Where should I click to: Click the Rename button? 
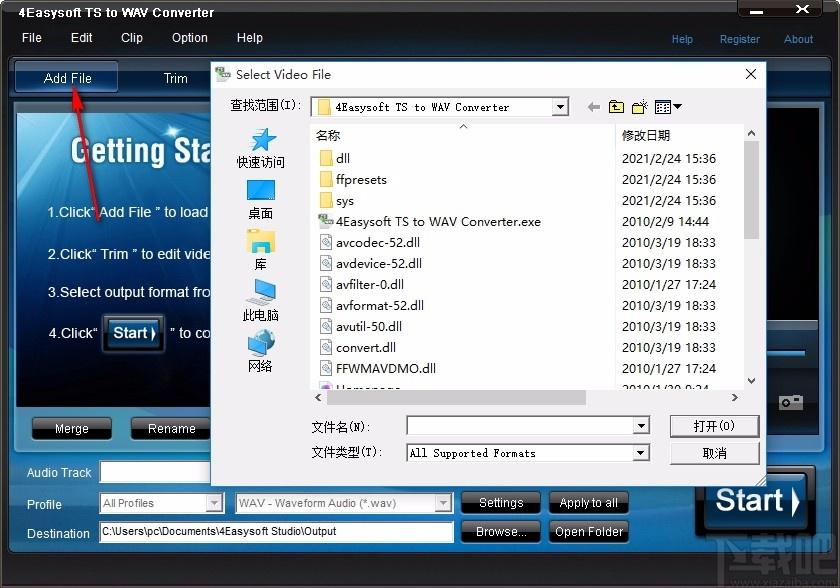tap(171, 428)
